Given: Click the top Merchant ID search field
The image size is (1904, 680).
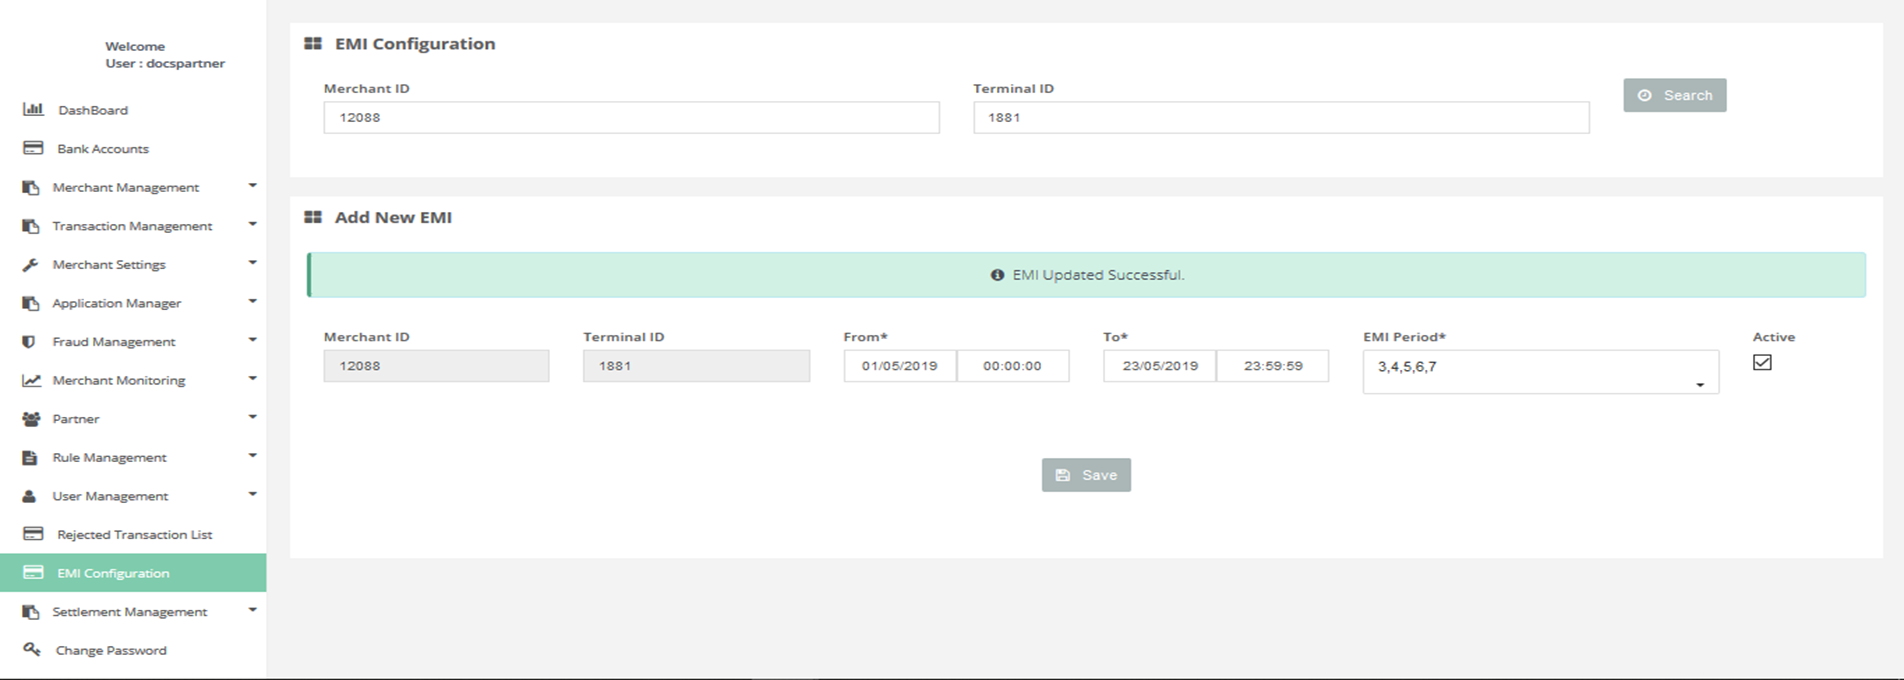Looking at the screenshot, I should point(631,117).
